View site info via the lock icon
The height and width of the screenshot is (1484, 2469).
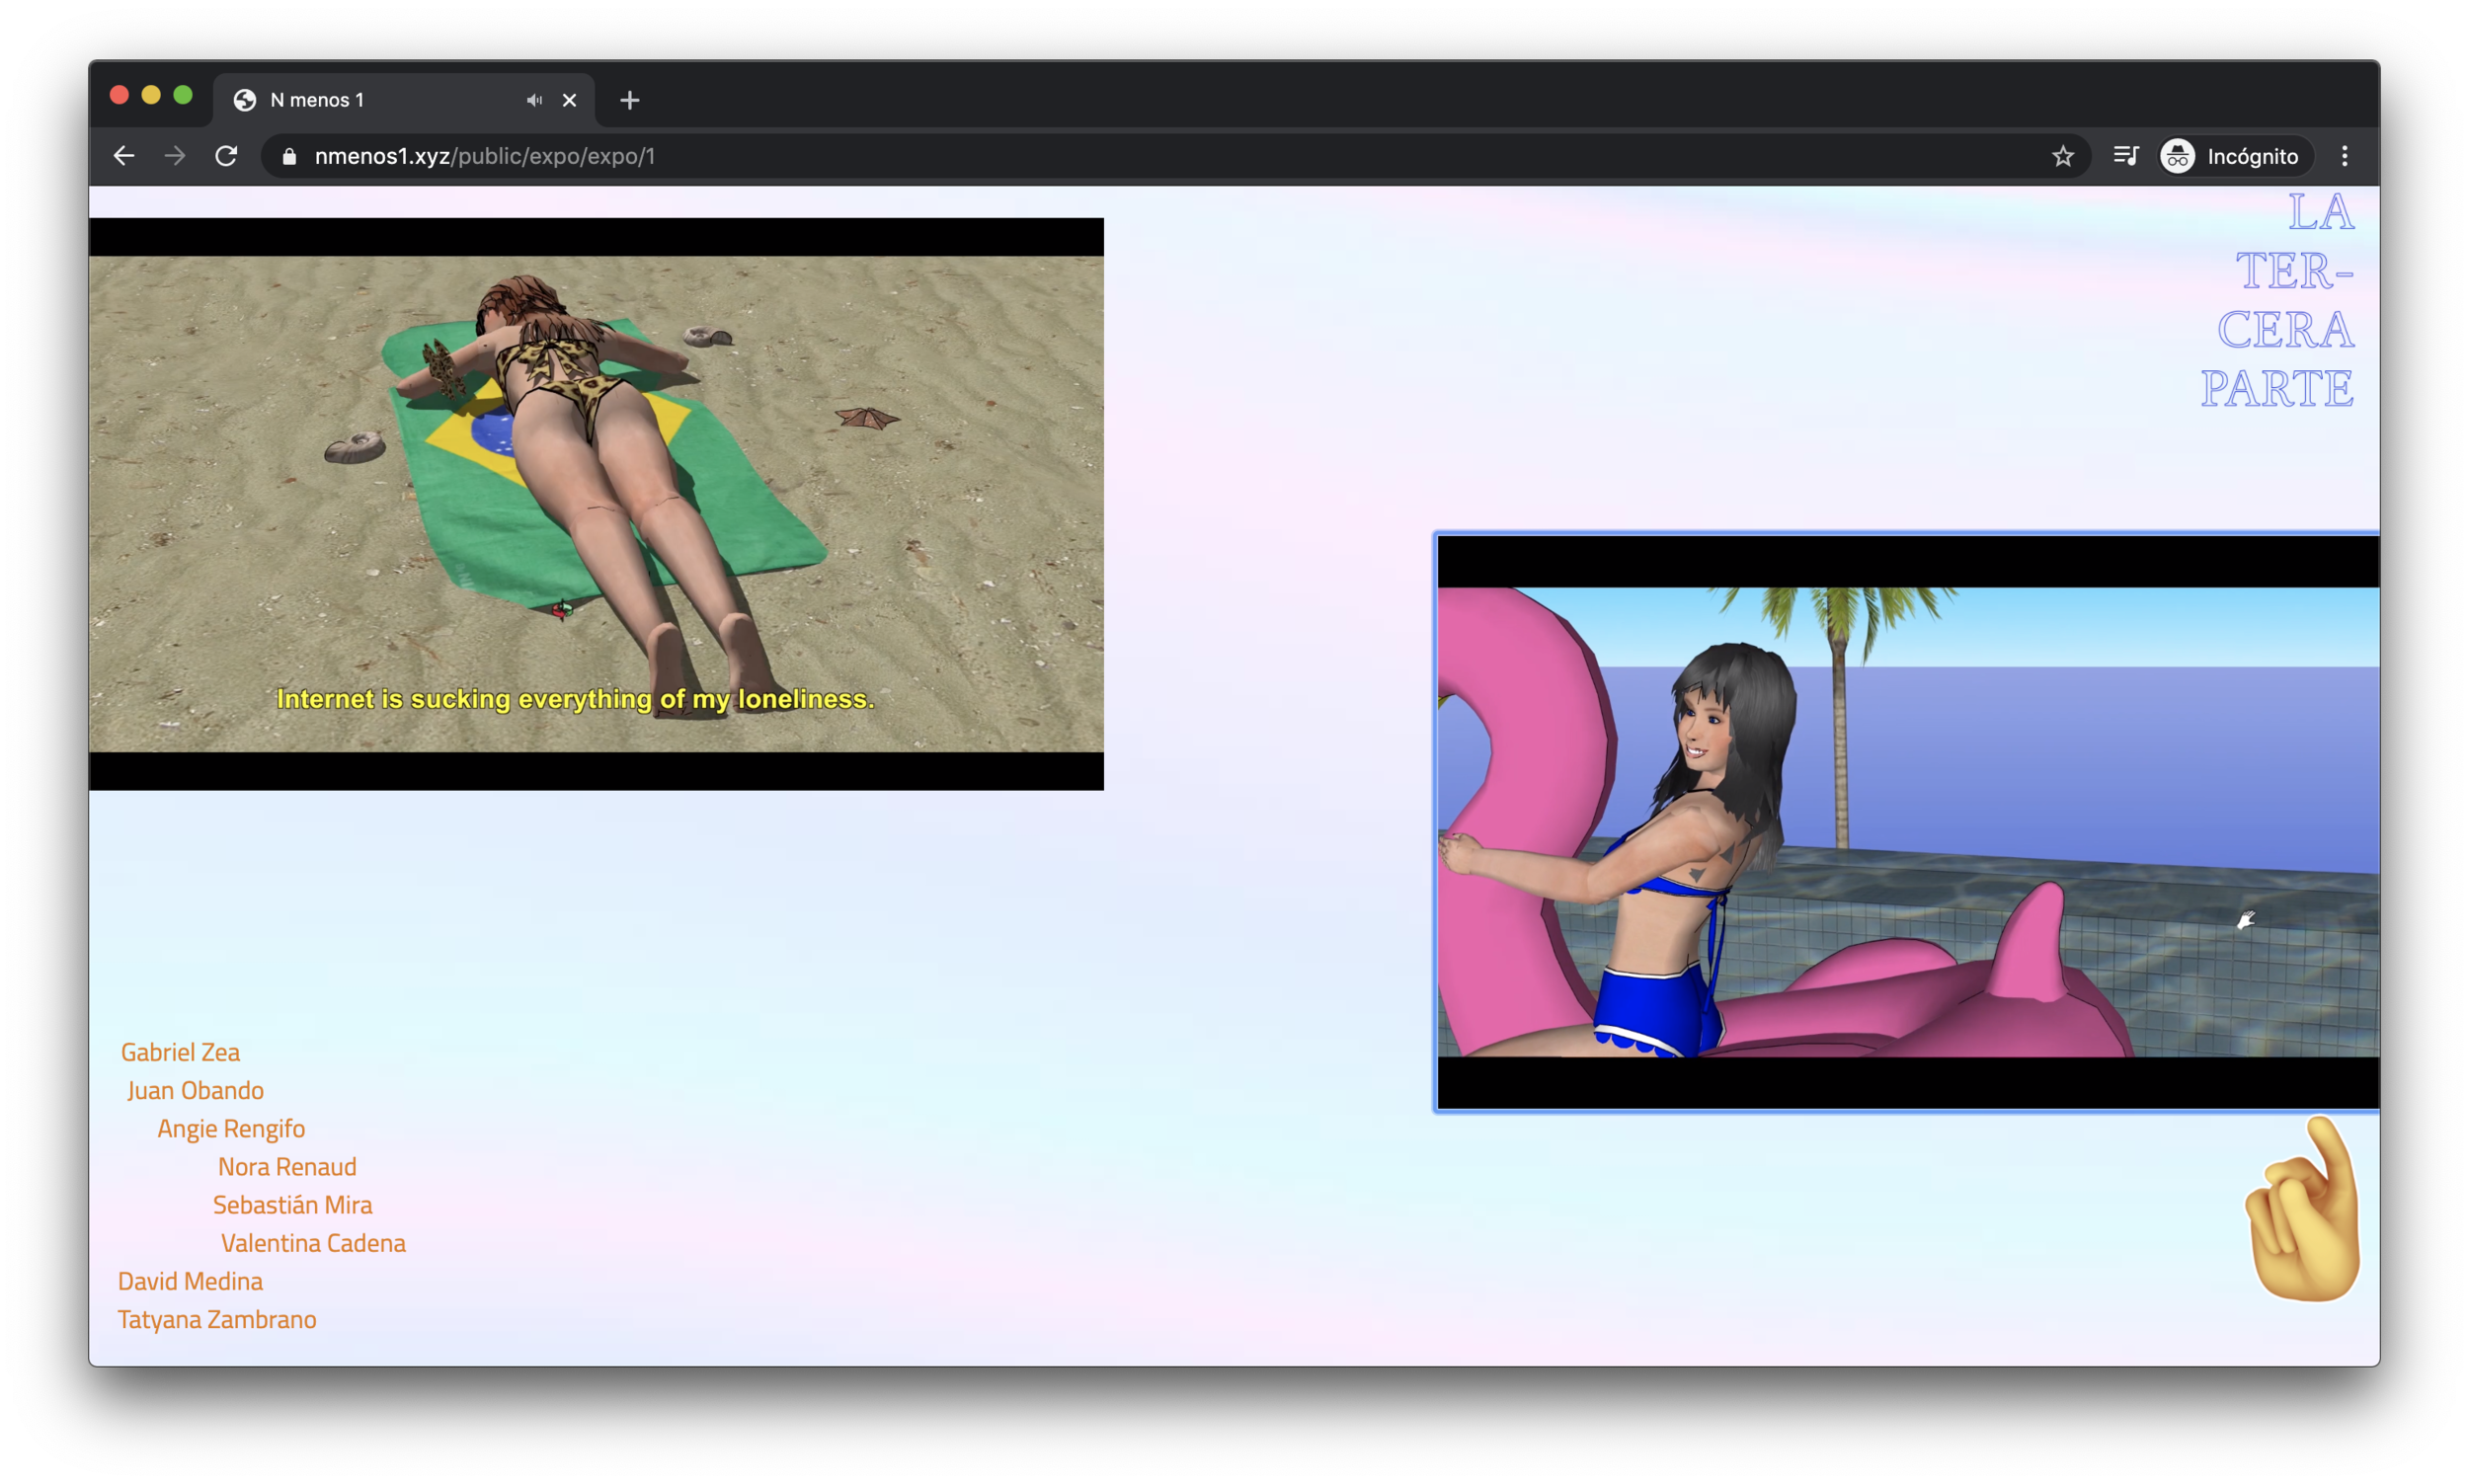pos(289,156)
